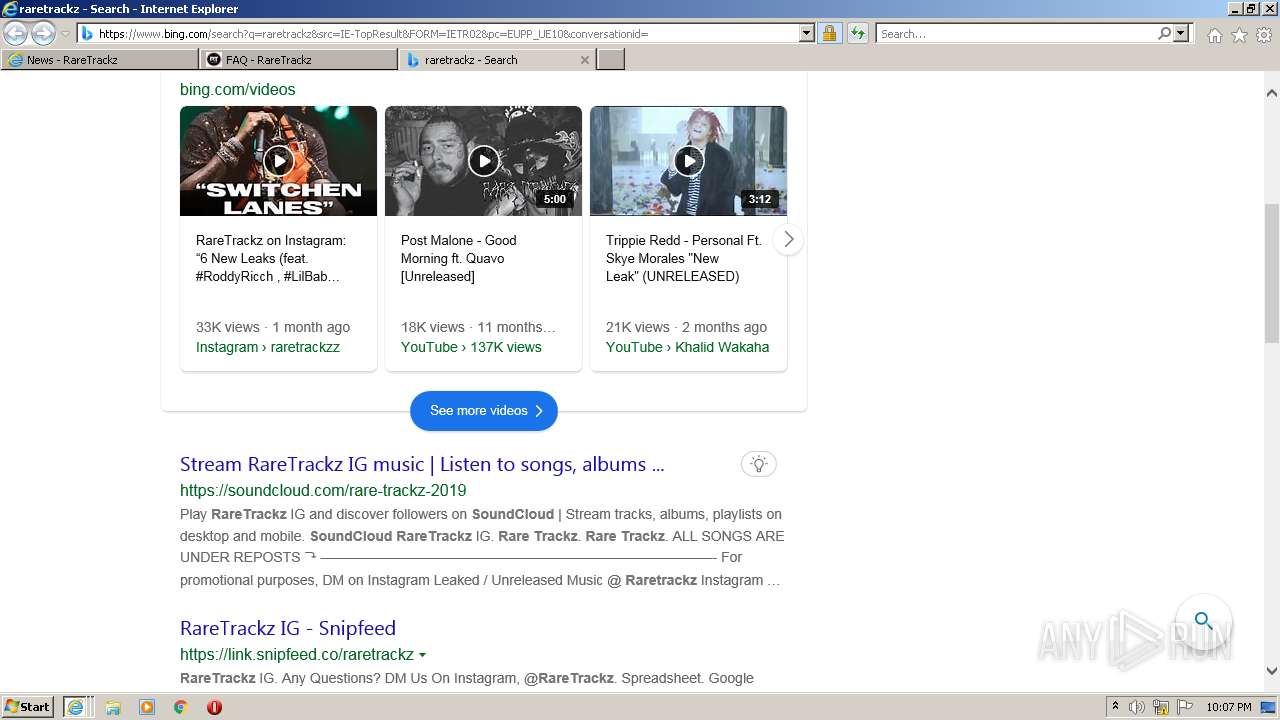Image resolution: width=1280 pixels, height=720 pixels.
Task: Open a new blank tab
Action: pos(611,60)
